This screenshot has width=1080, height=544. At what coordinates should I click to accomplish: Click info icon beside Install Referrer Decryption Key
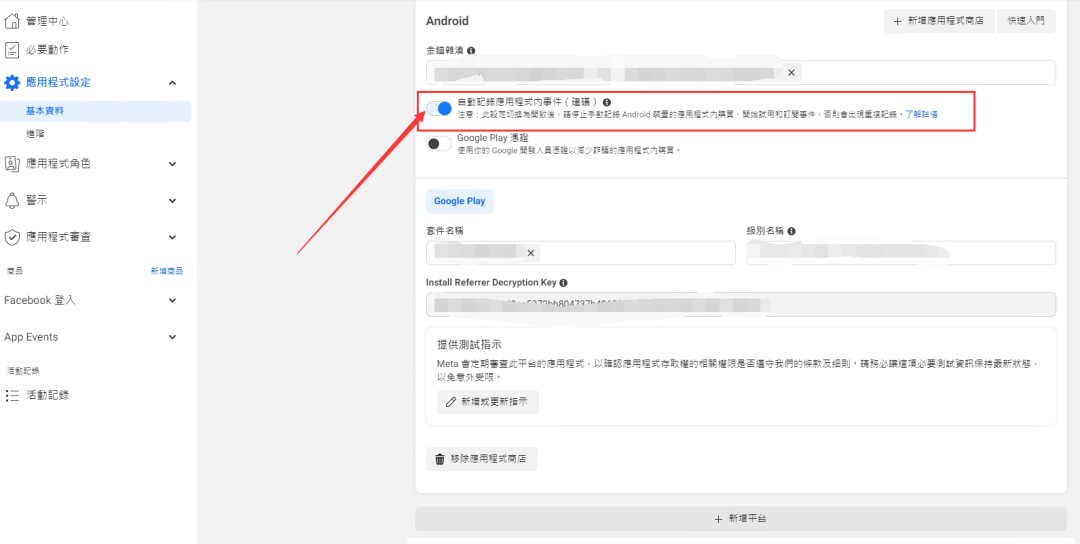click(563, 283)
